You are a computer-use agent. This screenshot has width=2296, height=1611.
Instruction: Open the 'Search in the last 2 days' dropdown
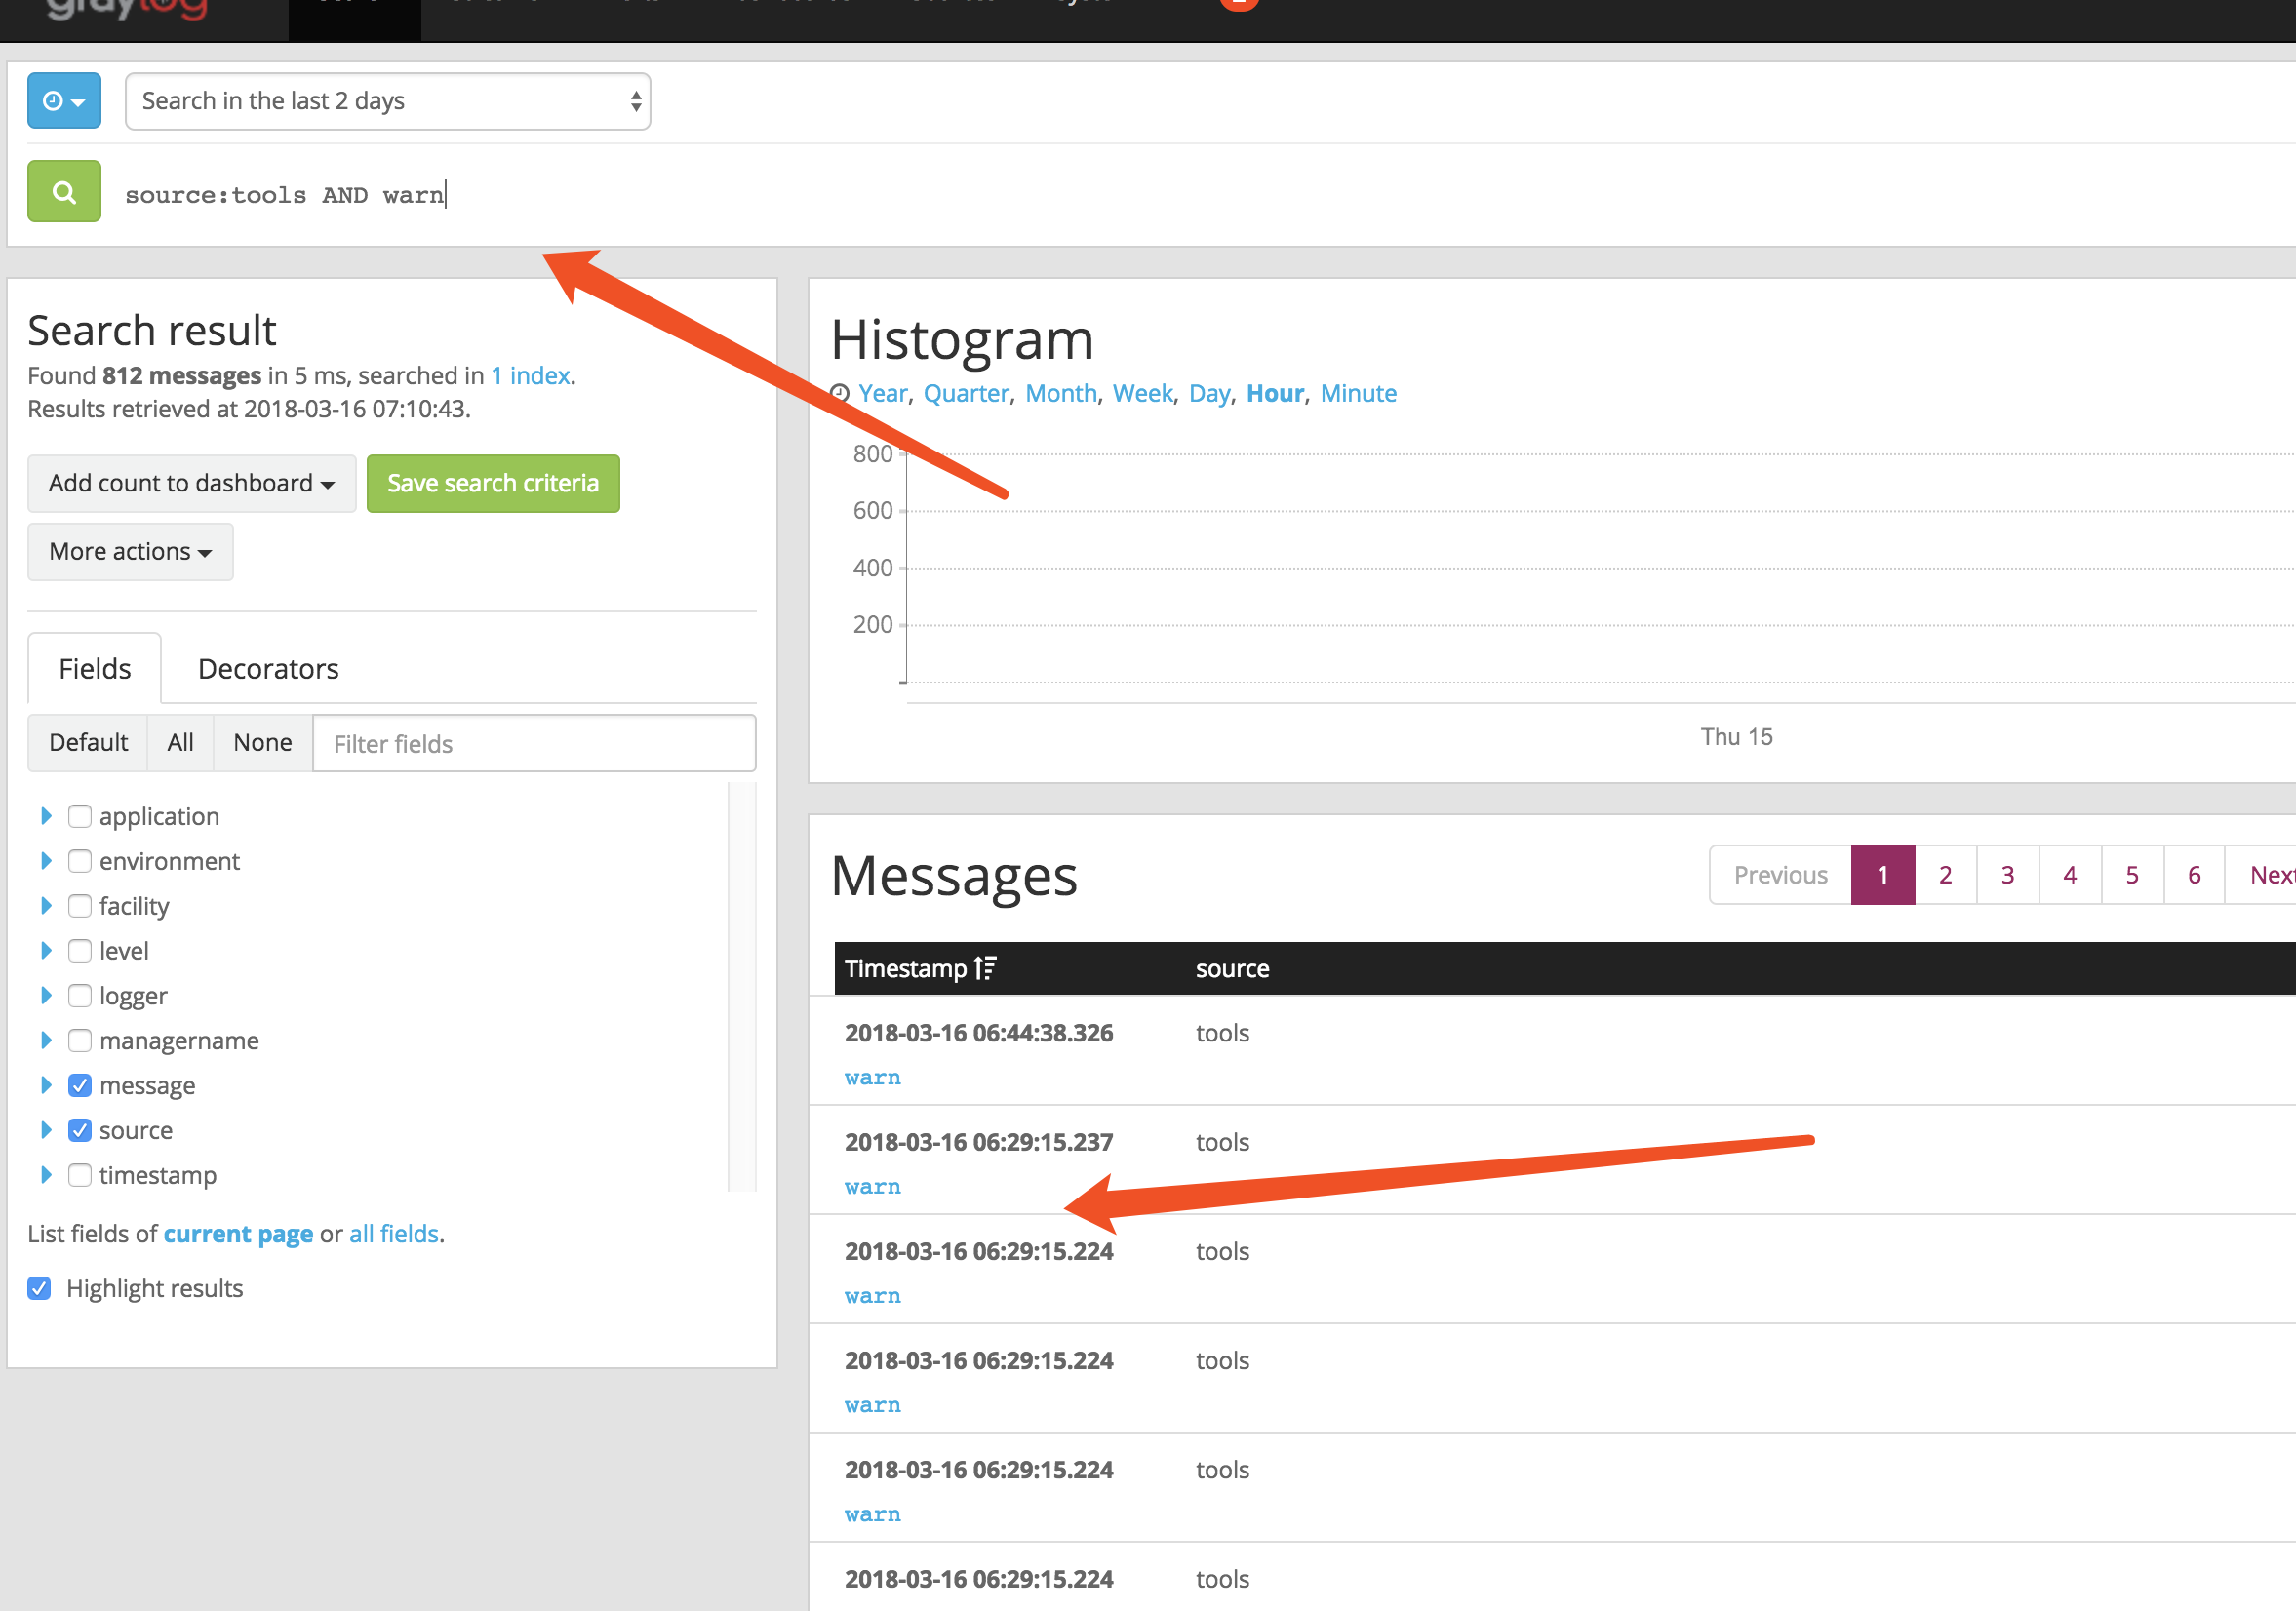click(x=387, y=101)
